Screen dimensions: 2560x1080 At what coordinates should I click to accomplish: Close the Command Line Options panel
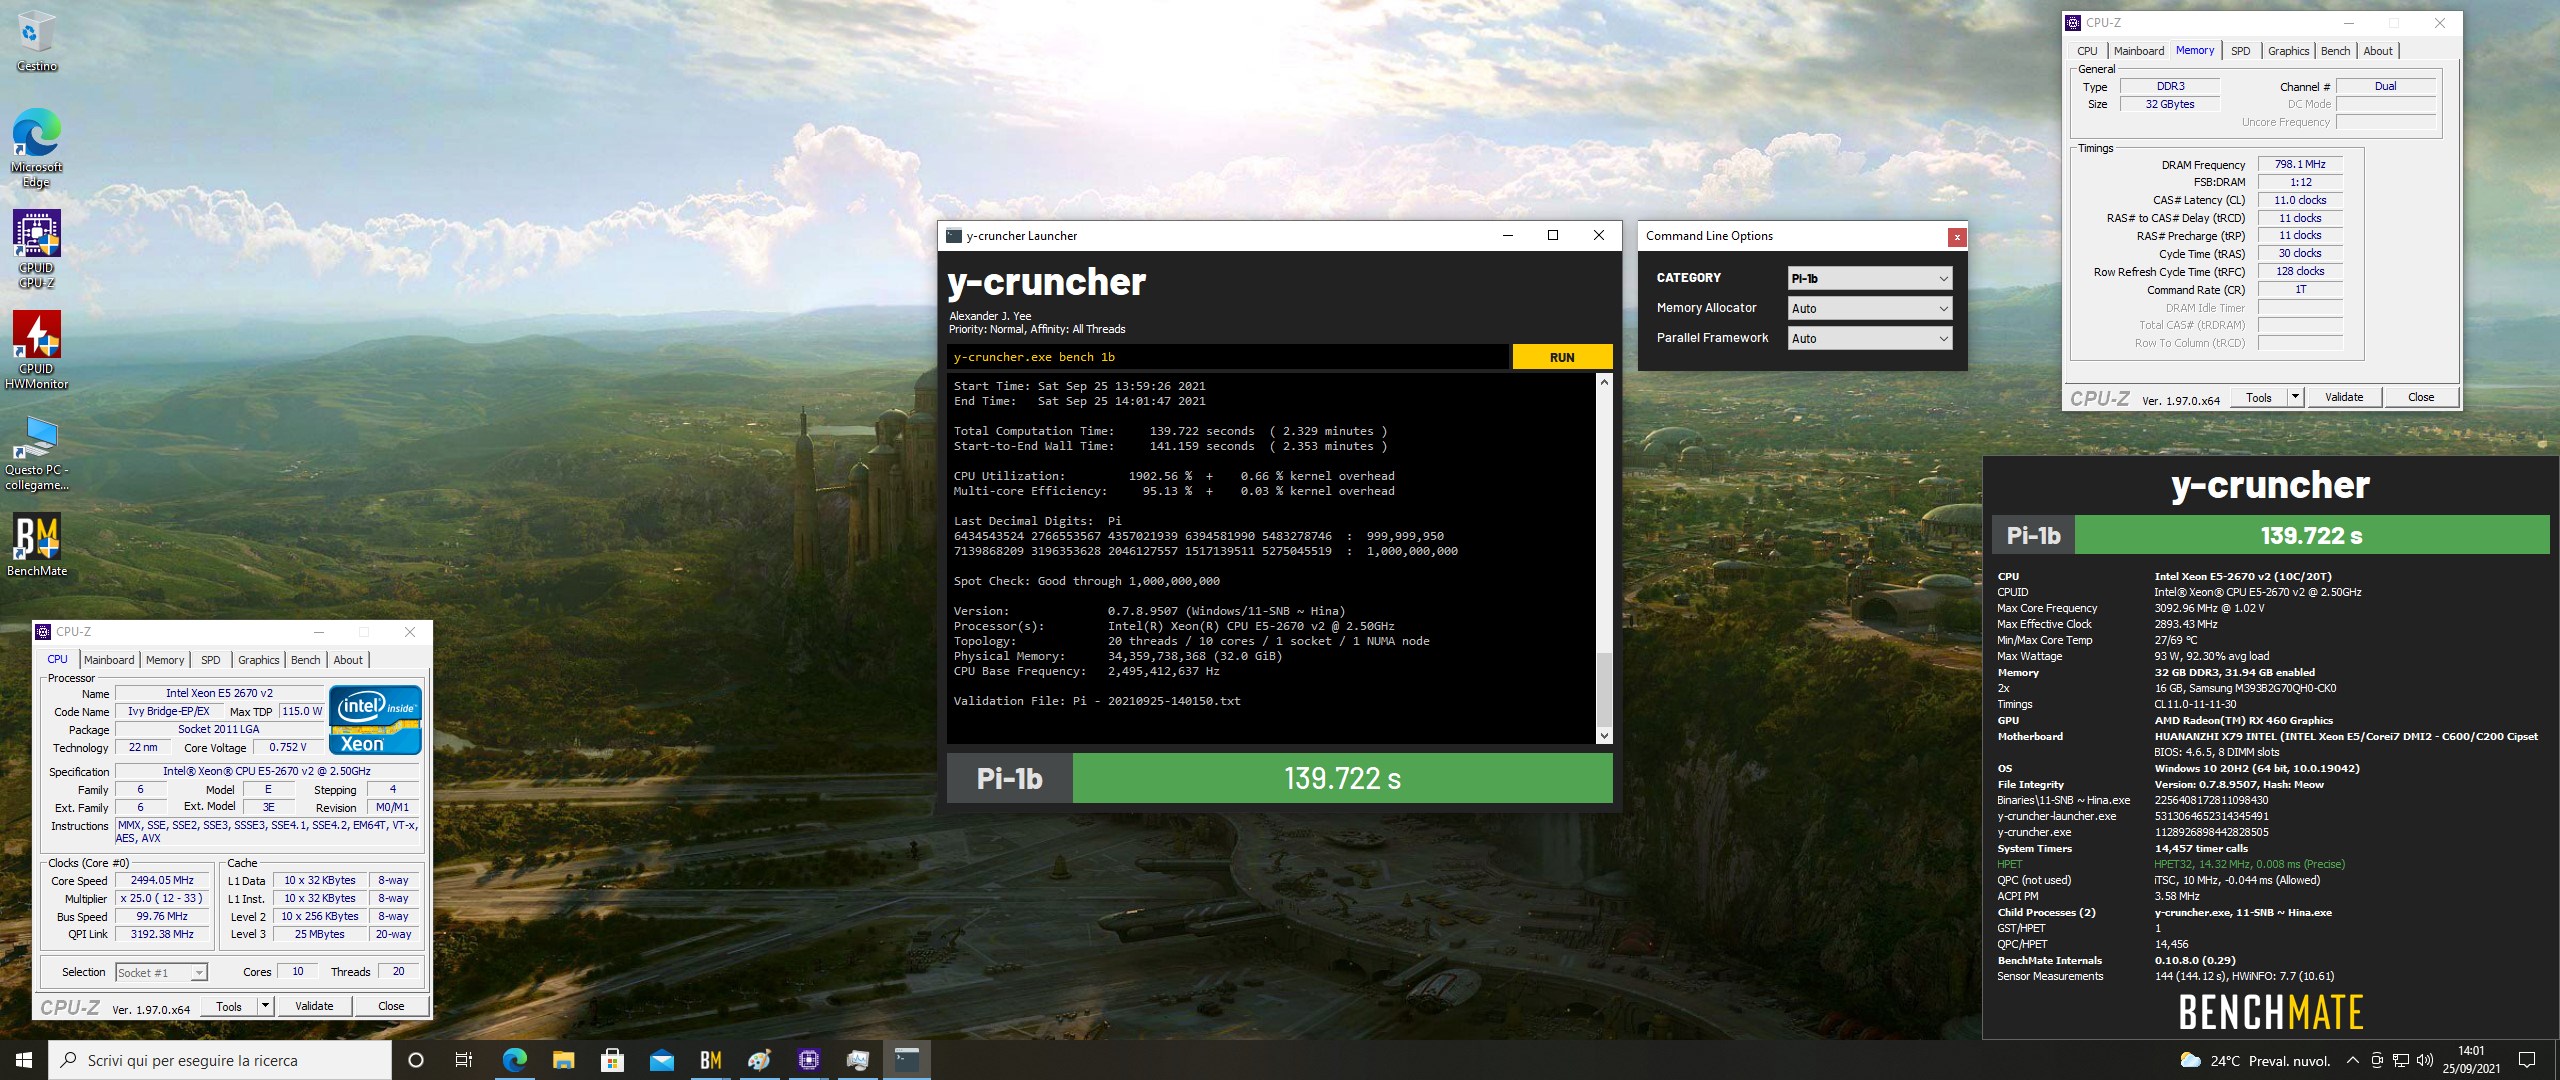point(1957,237)
